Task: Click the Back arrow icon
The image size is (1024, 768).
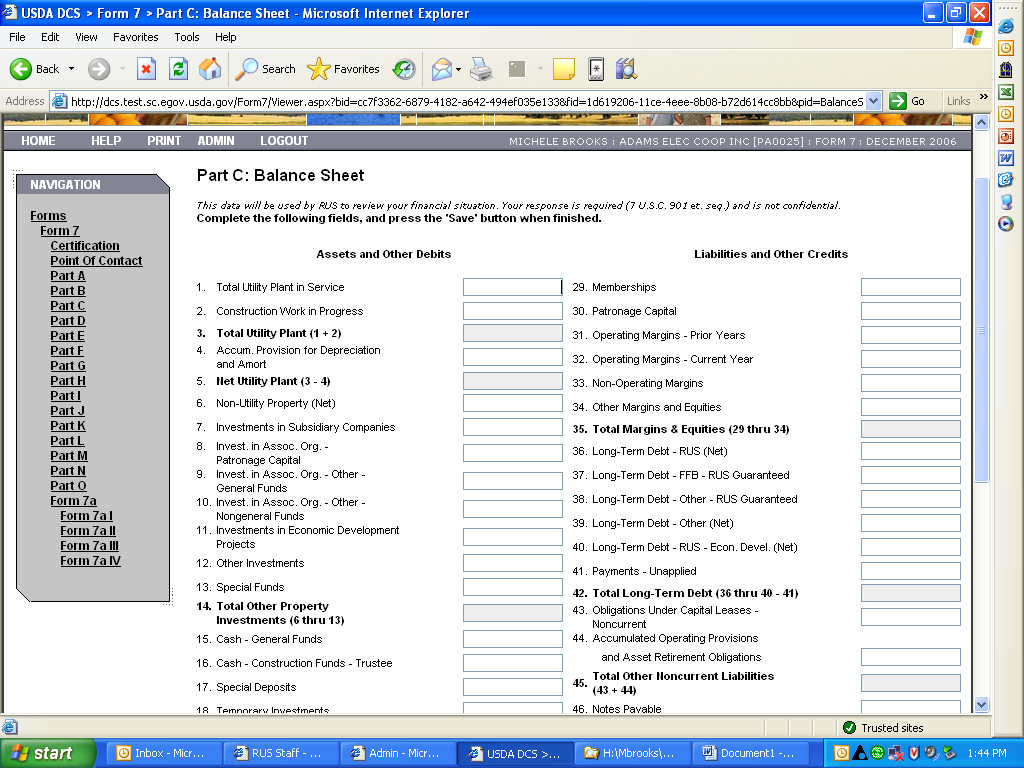Action: click(x=21, y=69)
